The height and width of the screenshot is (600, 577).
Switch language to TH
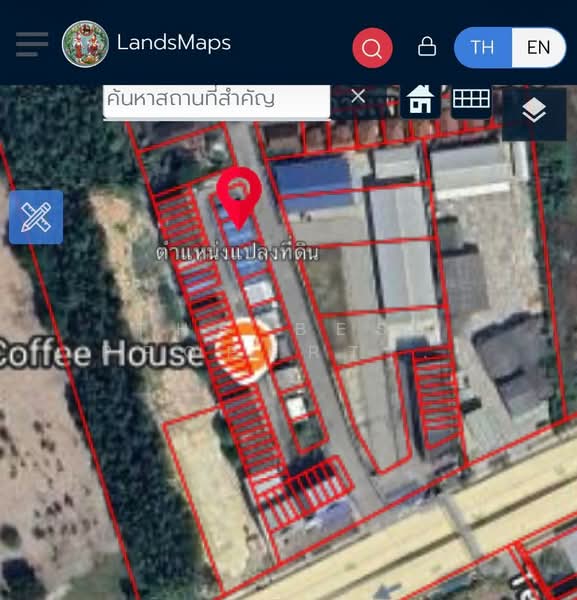pyautogui.click(x=482, y=47)
